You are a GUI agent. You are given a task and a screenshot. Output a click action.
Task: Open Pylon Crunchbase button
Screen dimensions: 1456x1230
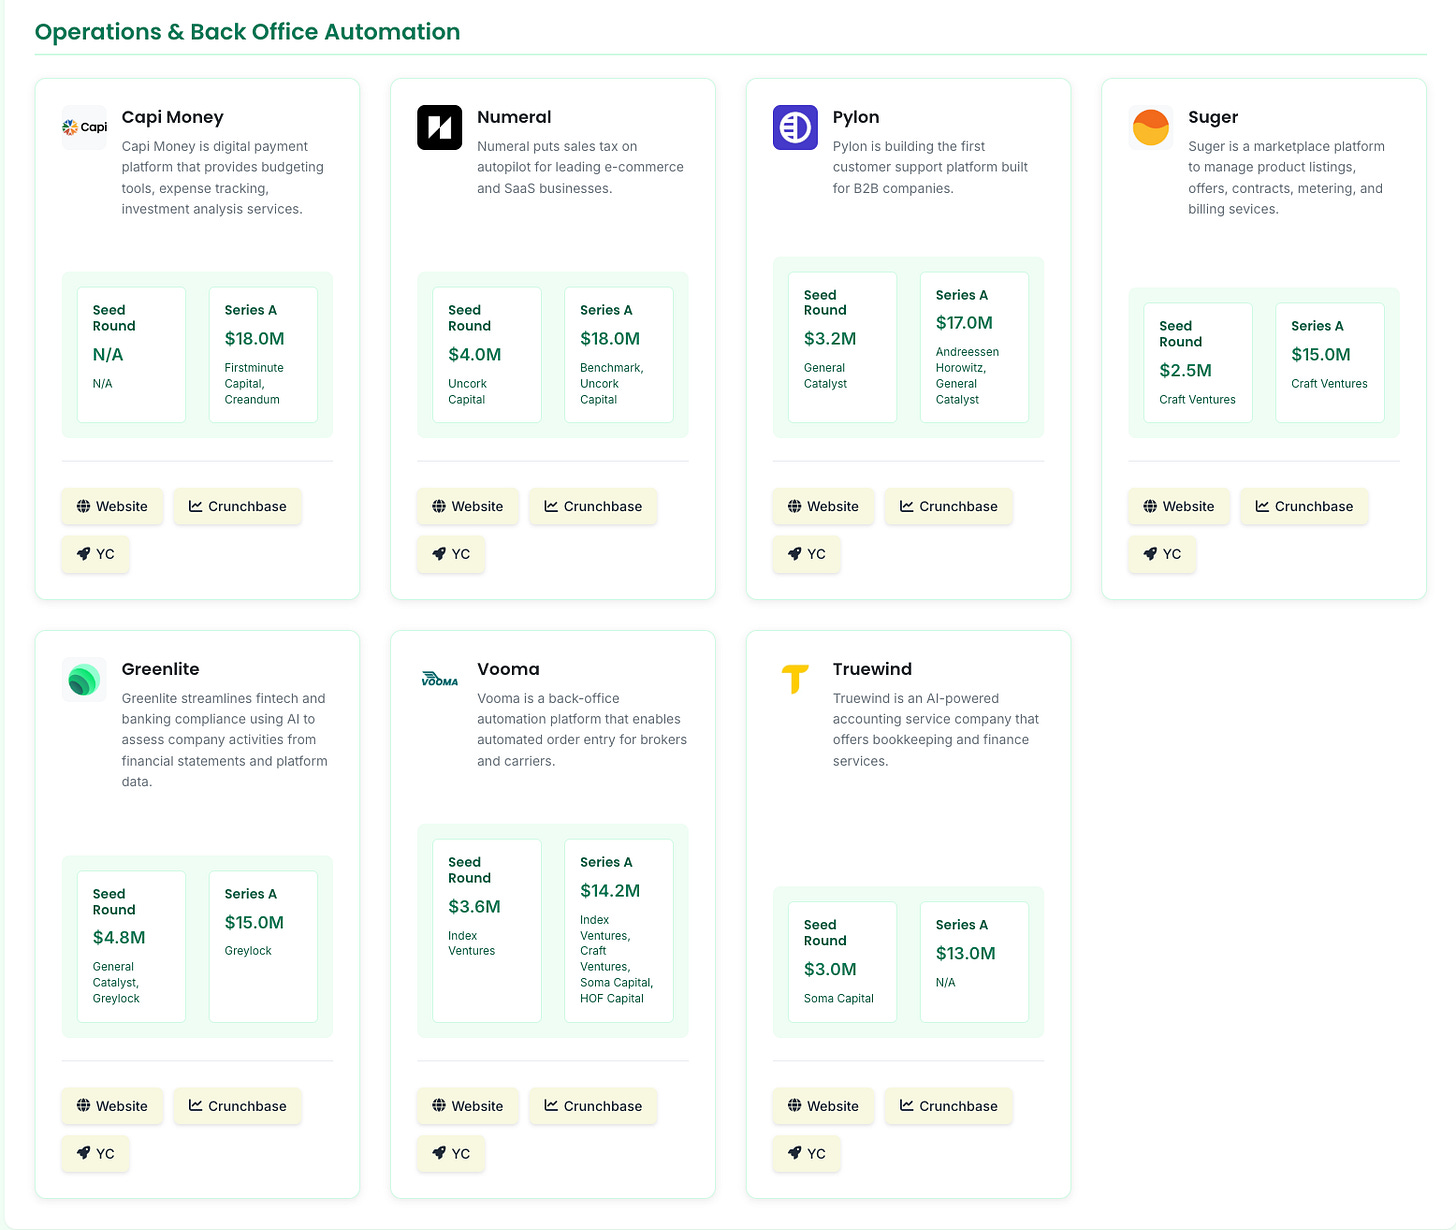point(949,506)
